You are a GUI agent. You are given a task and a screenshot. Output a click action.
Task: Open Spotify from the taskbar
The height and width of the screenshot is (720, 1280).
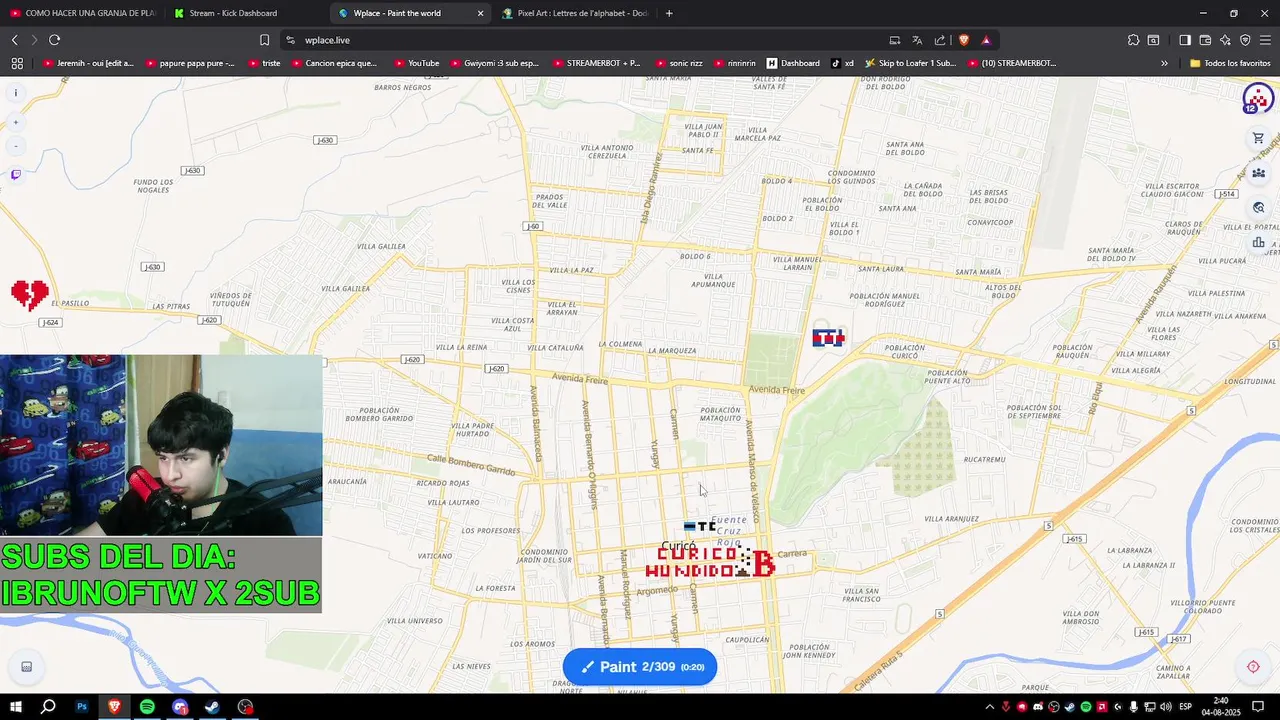(x=147, y=707)
